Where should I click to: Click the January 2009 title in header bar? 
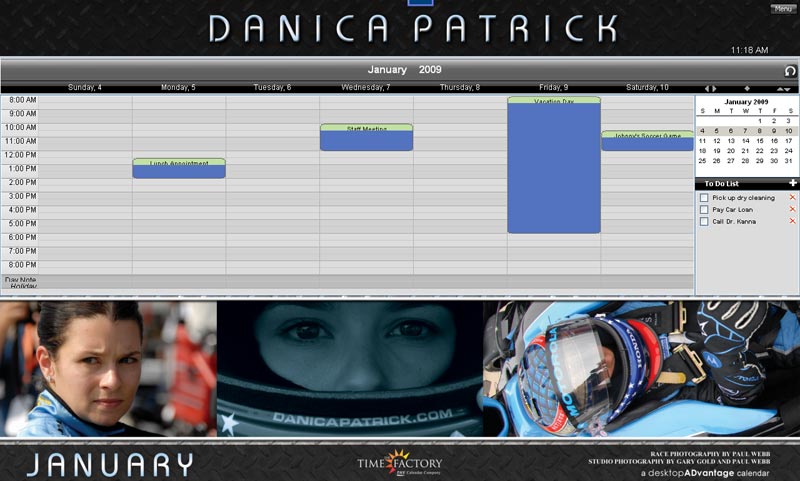coord(405,70)
